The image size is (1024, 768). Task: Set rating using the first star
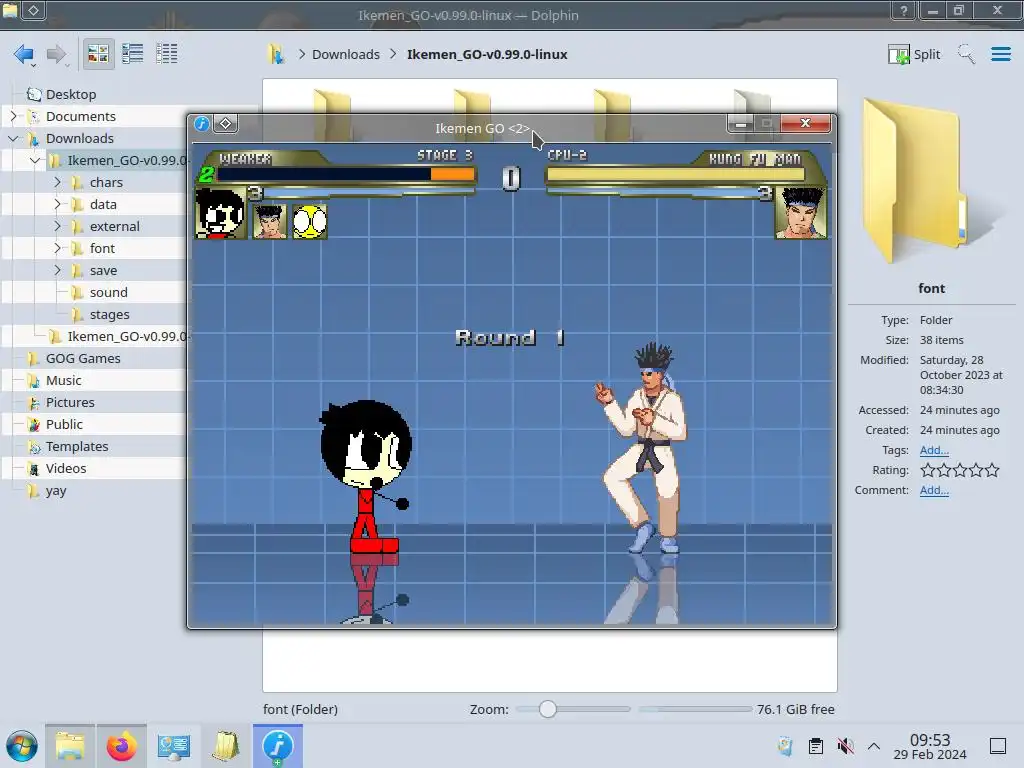tap(927, 470)
